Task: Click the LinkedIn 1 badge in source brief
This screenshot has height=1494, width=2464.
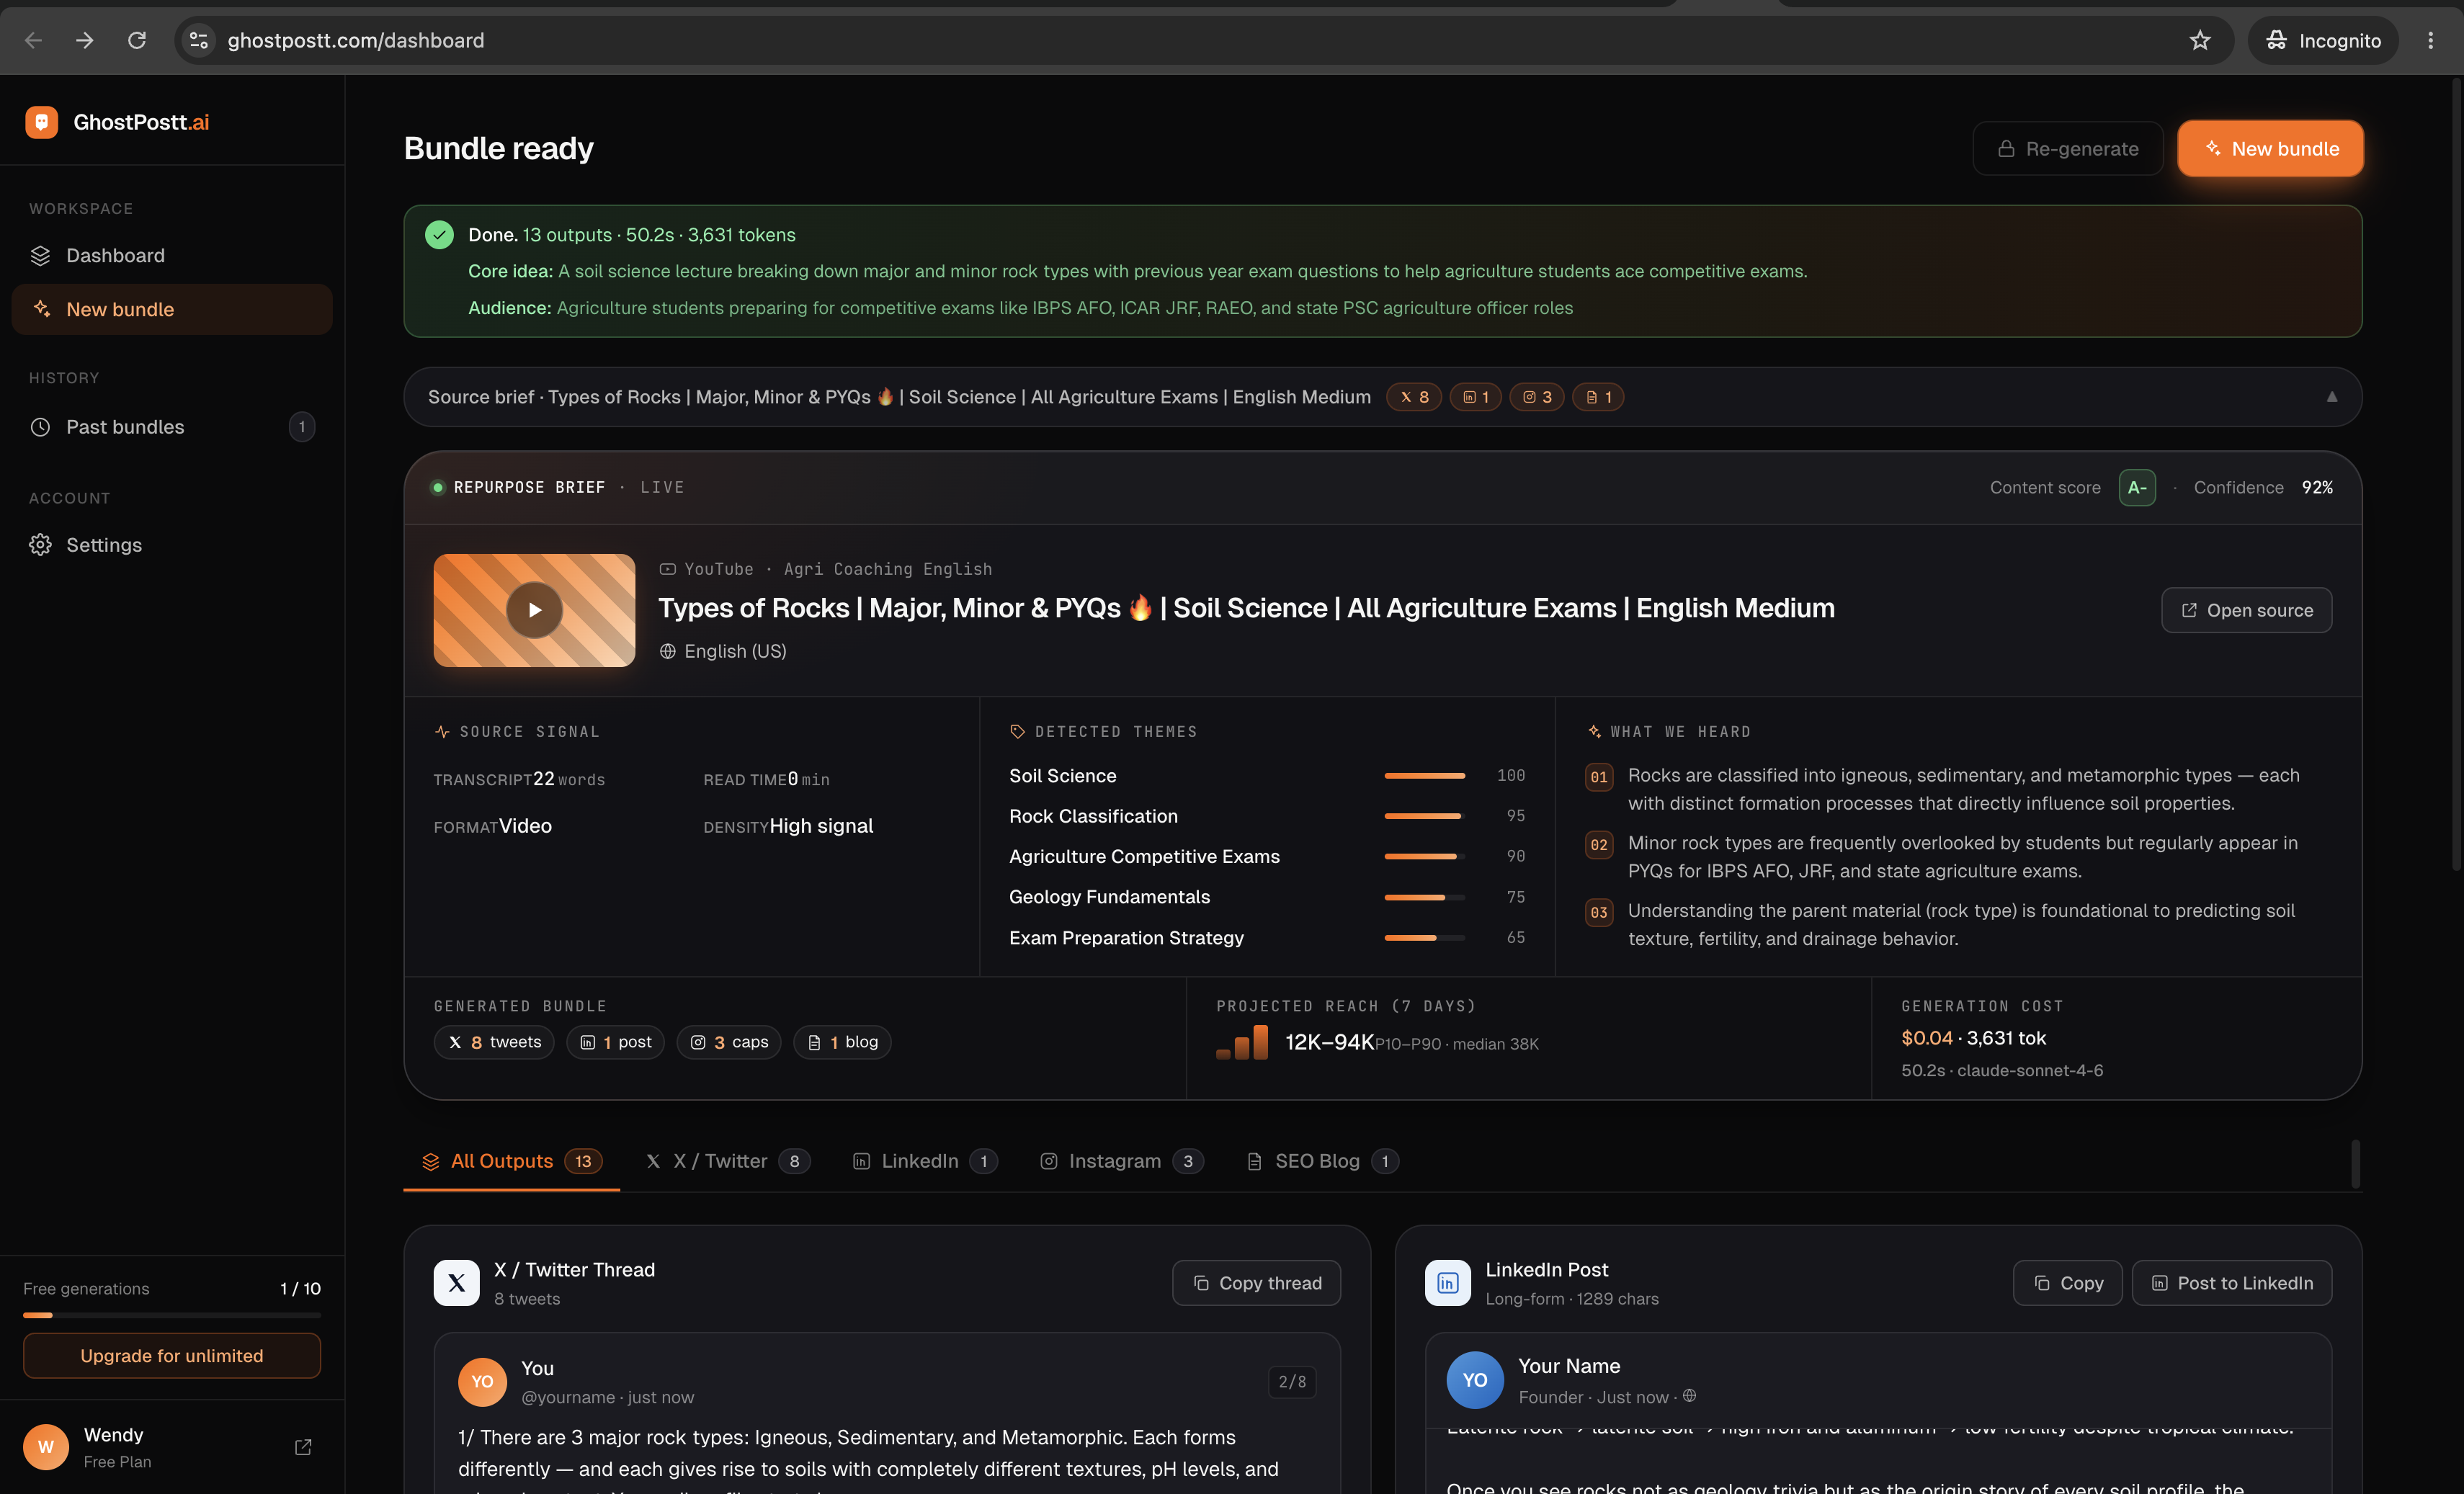Action: click(x=1475, y=397)
